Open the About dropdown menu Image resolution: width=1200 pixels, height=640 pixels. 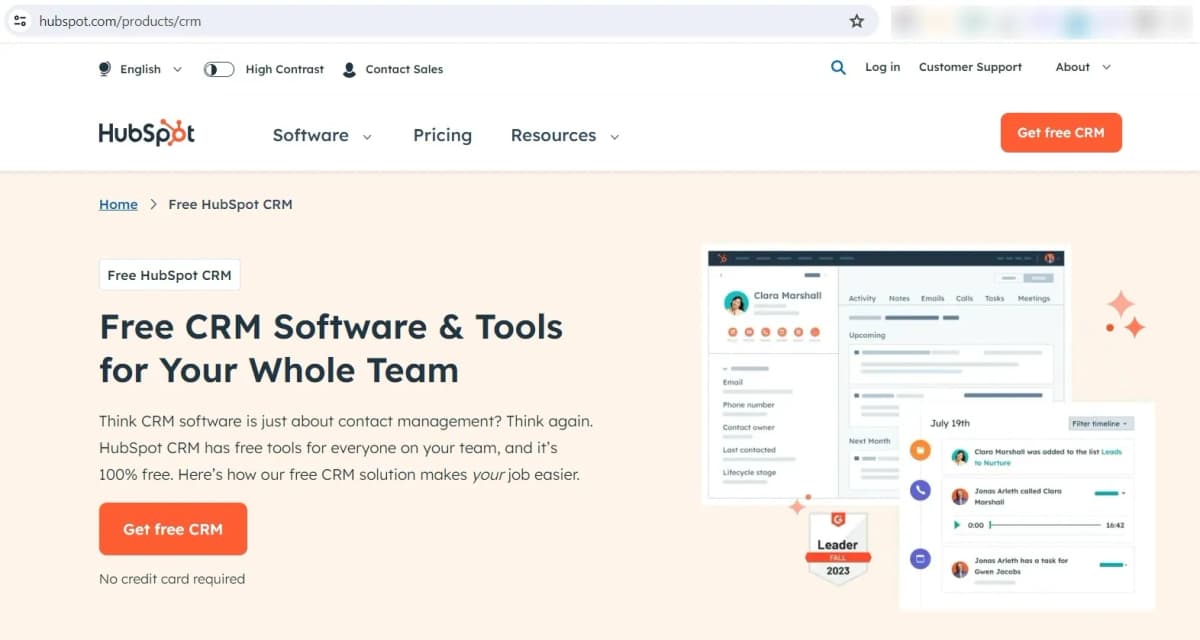click(x=1083, y=67)
